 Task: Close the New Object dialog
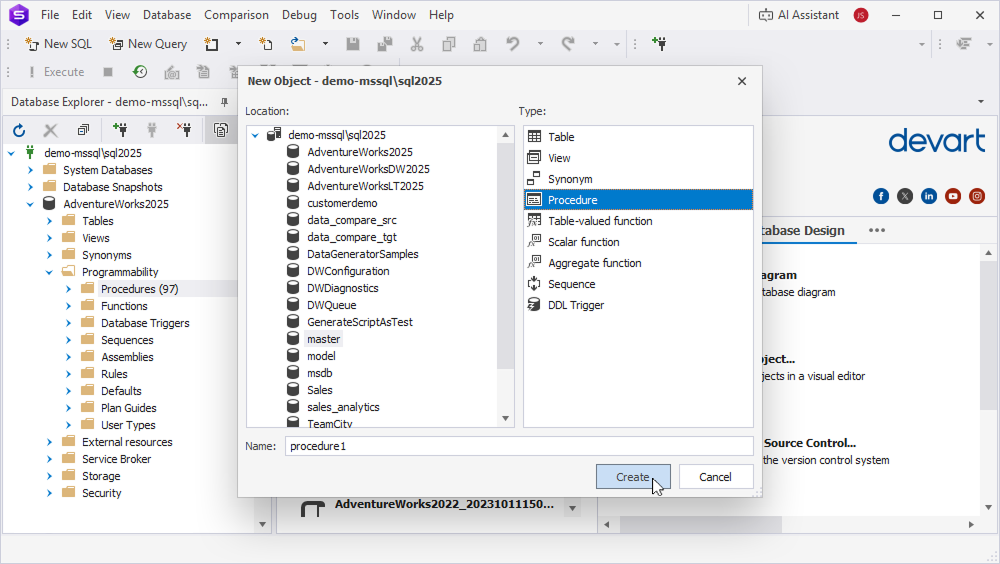tap(742, 81)
